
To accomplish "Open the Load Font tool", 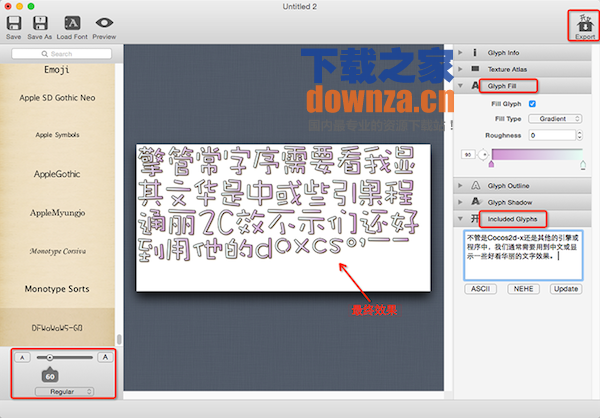I will pyautogui.click(x=72, y=23).
